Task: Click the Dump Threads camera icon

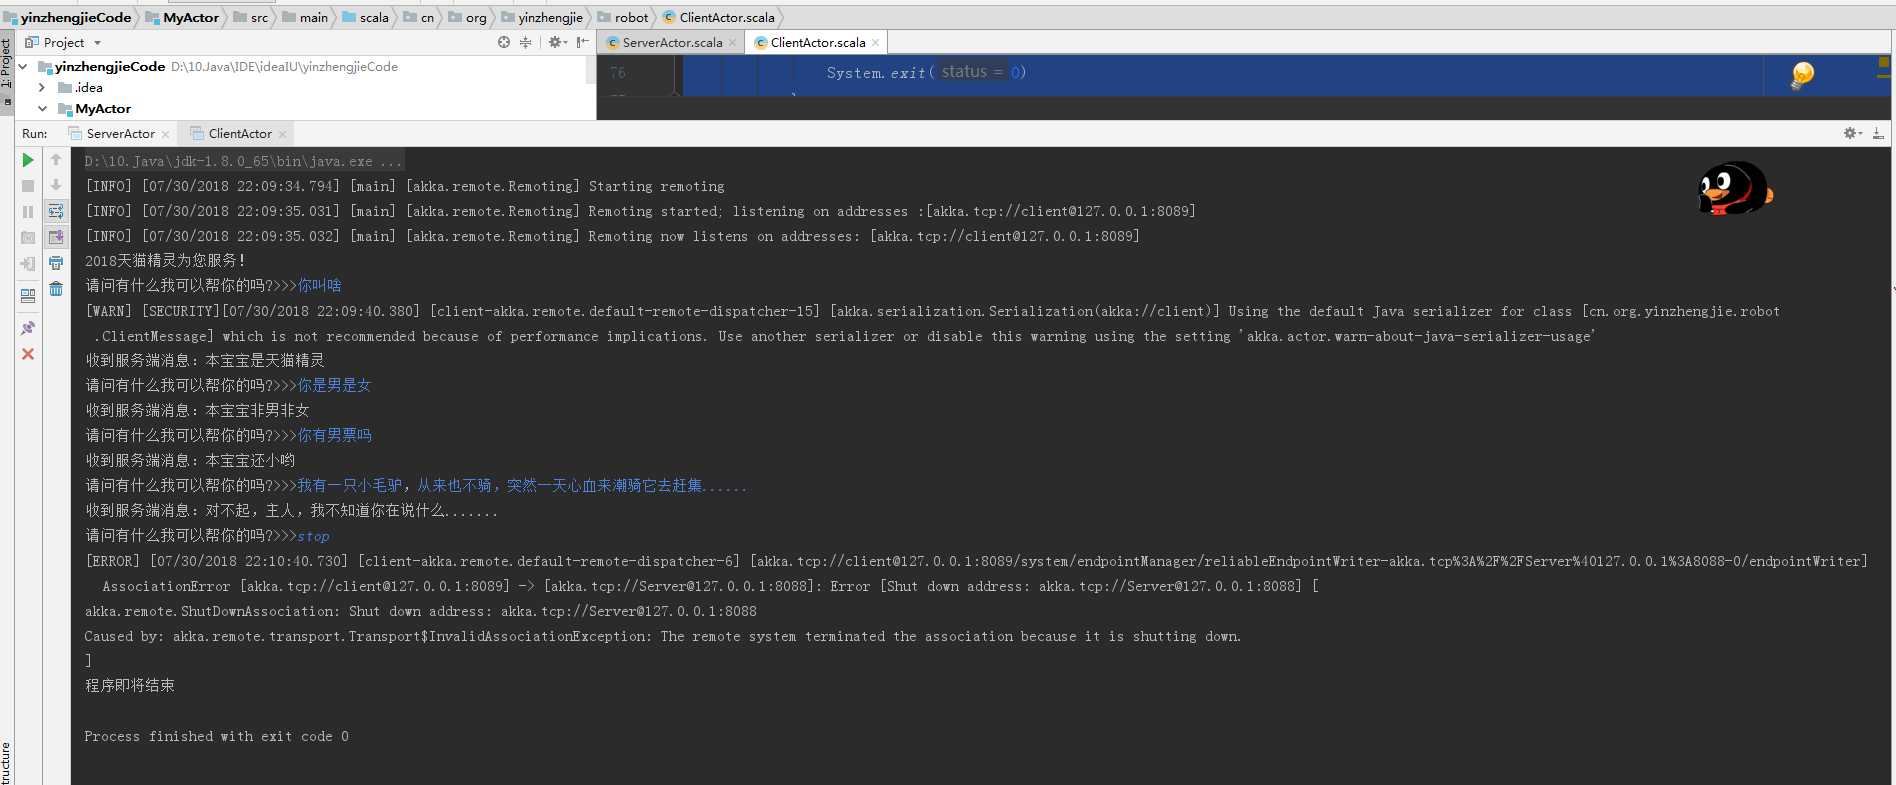Action: (28, 238)
